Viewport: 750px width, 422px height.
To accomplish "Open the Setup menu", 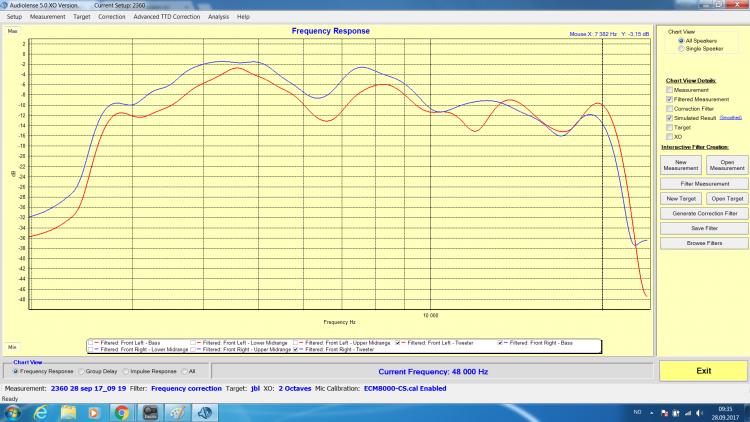I will (14, 17).
